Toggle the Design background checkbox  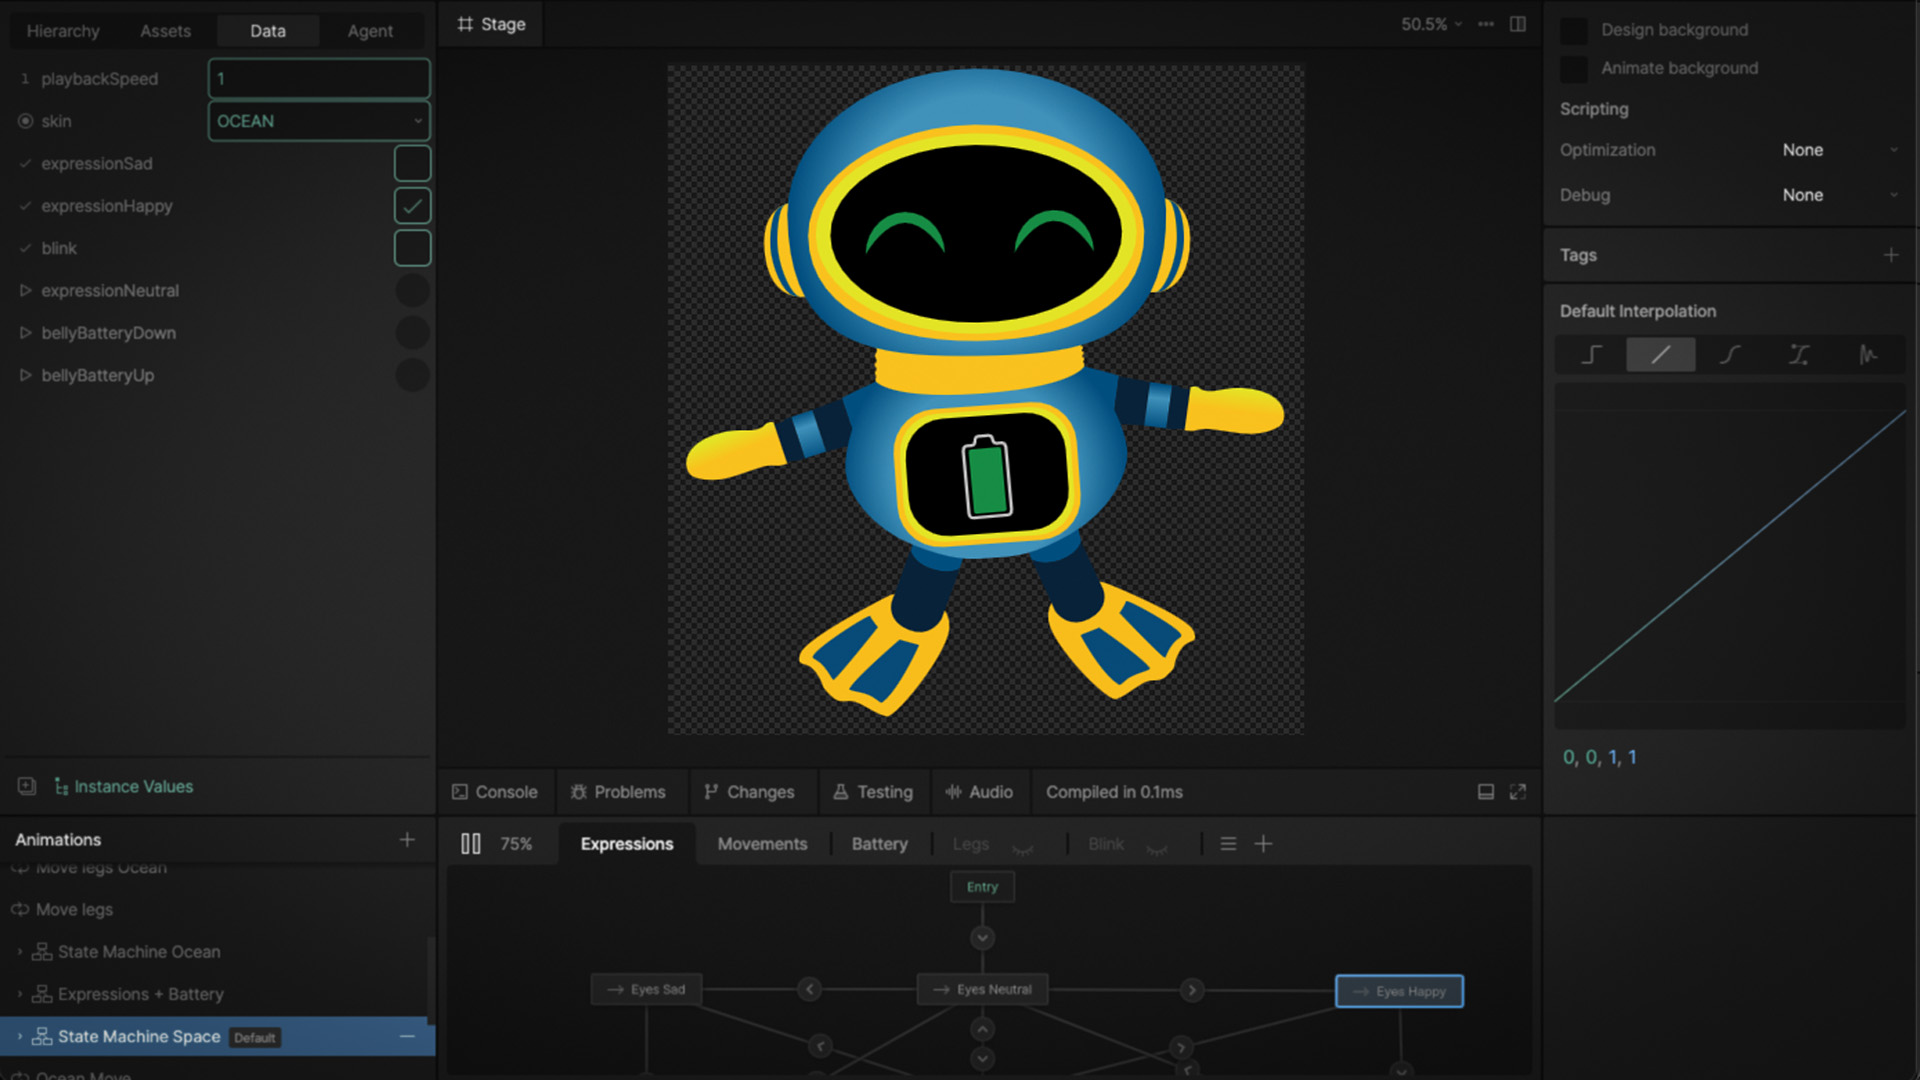(1574, 30)
